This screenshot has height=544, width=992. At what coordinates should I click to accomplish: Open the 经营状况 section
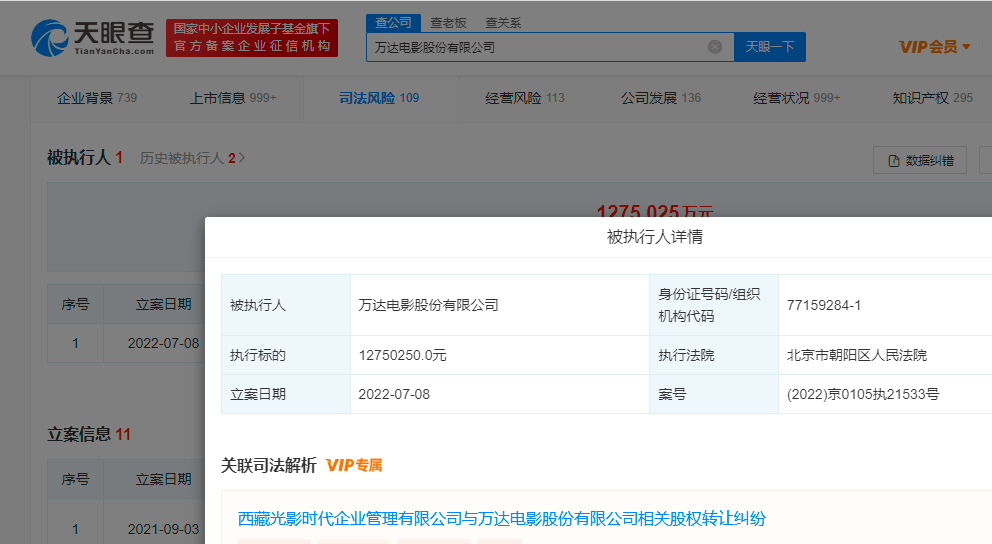coord(796,98)
